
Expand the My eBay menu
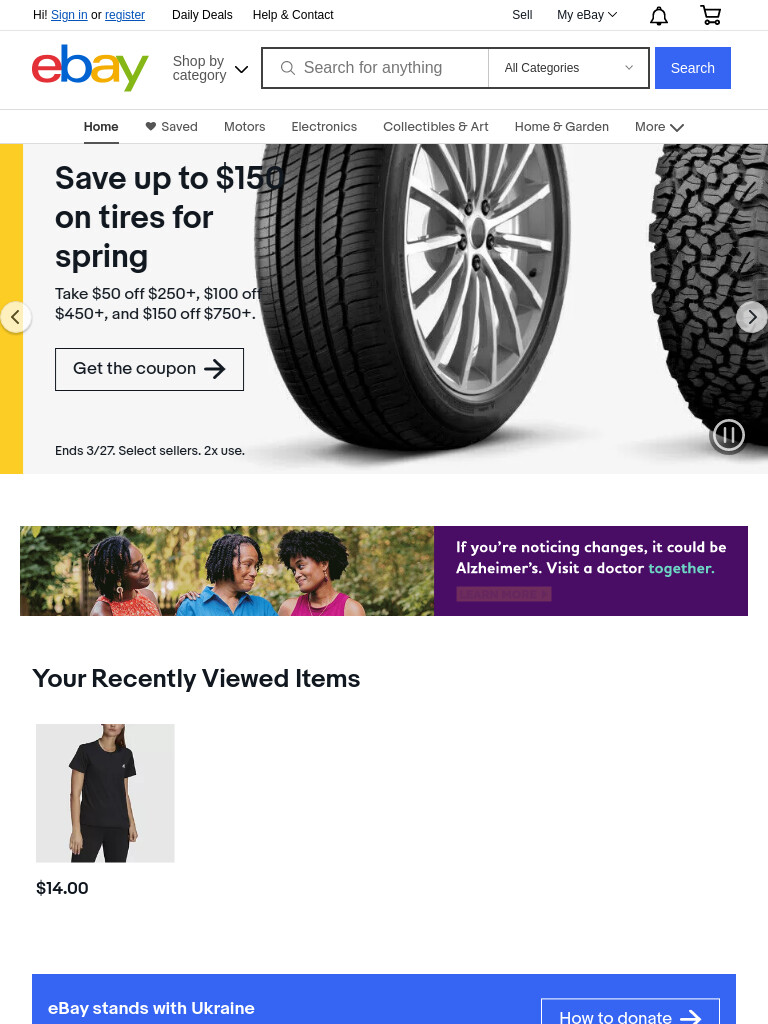pyautogui.click(x=586, y=15)
